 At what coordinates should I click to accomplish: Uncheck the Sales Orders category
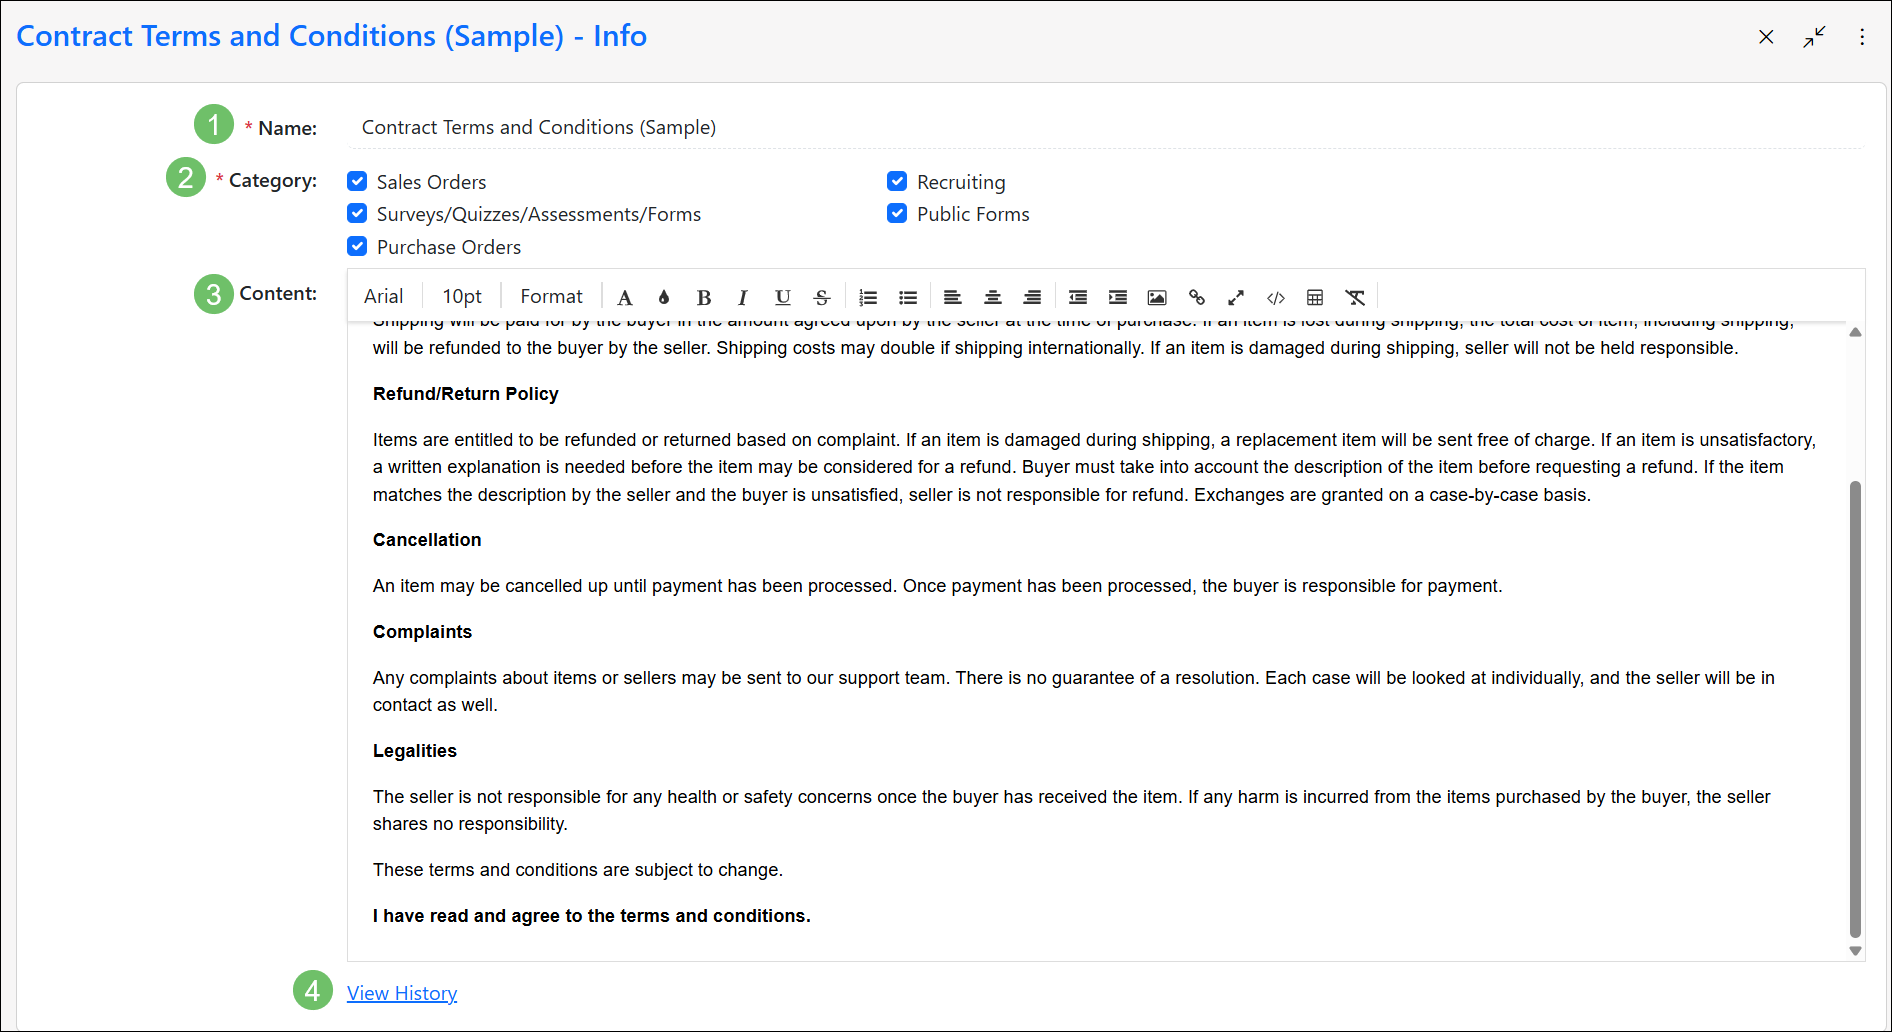(357, 181)
